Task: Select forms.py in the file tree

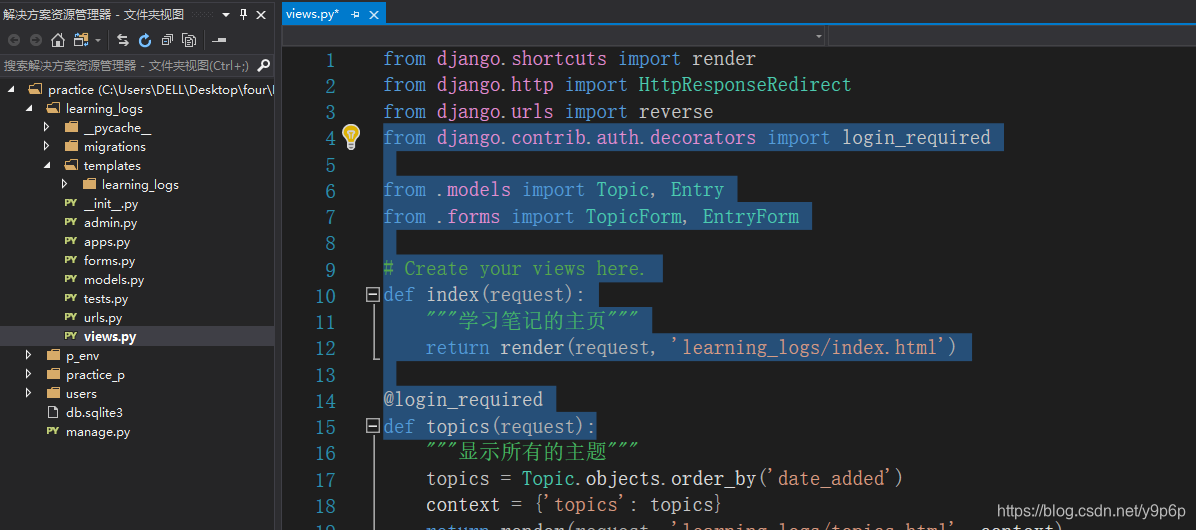Action: (x=109, y=261)
